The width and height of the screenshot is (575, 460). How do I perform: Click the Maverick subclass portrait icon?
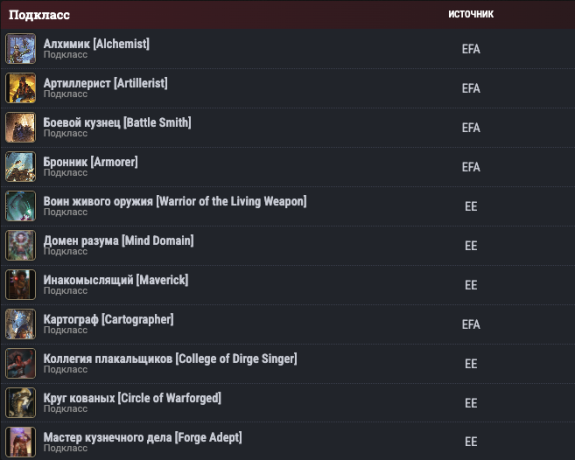(21, 285)
